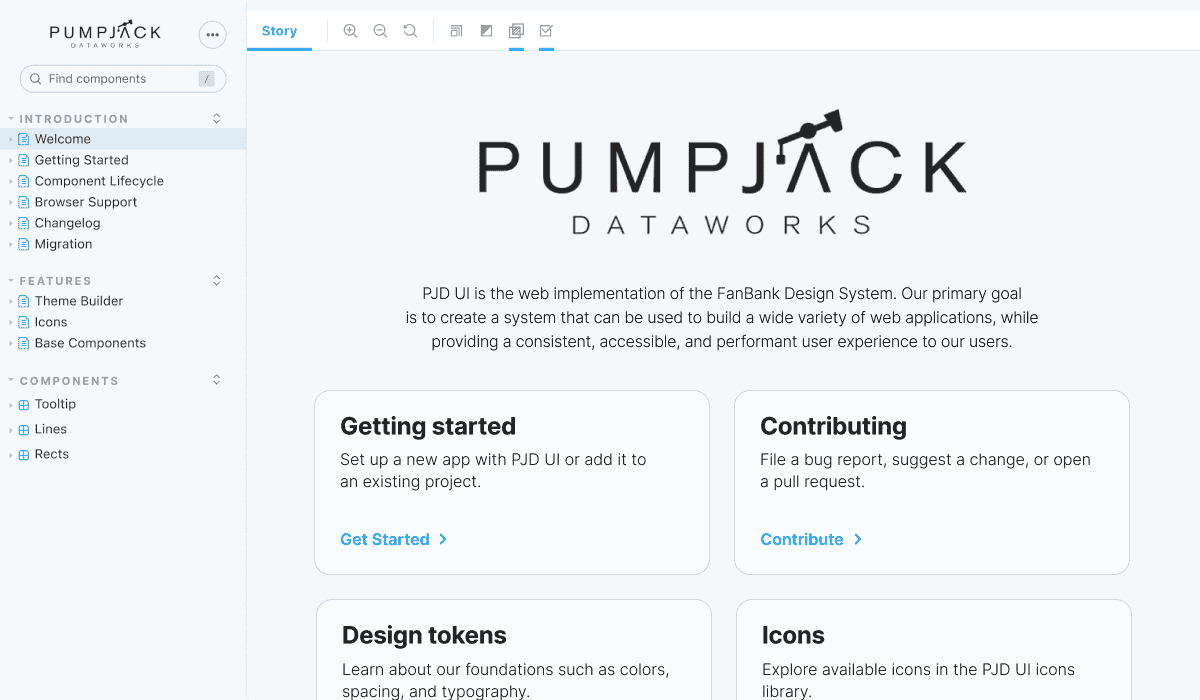Click the zoom out magnifier icon

tap(380, 31)
